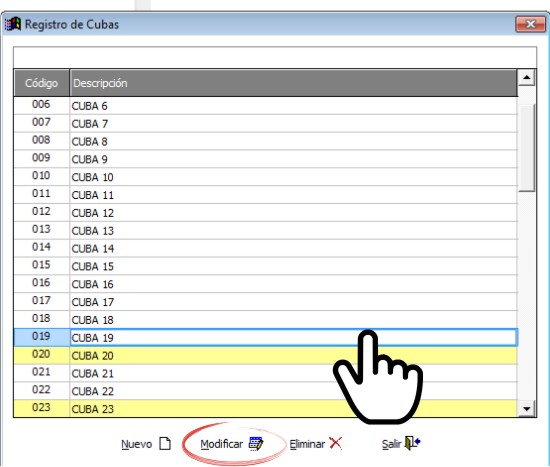Click the vertical scrollbar thumb
550x467 pixels.
tap(526, 147)
